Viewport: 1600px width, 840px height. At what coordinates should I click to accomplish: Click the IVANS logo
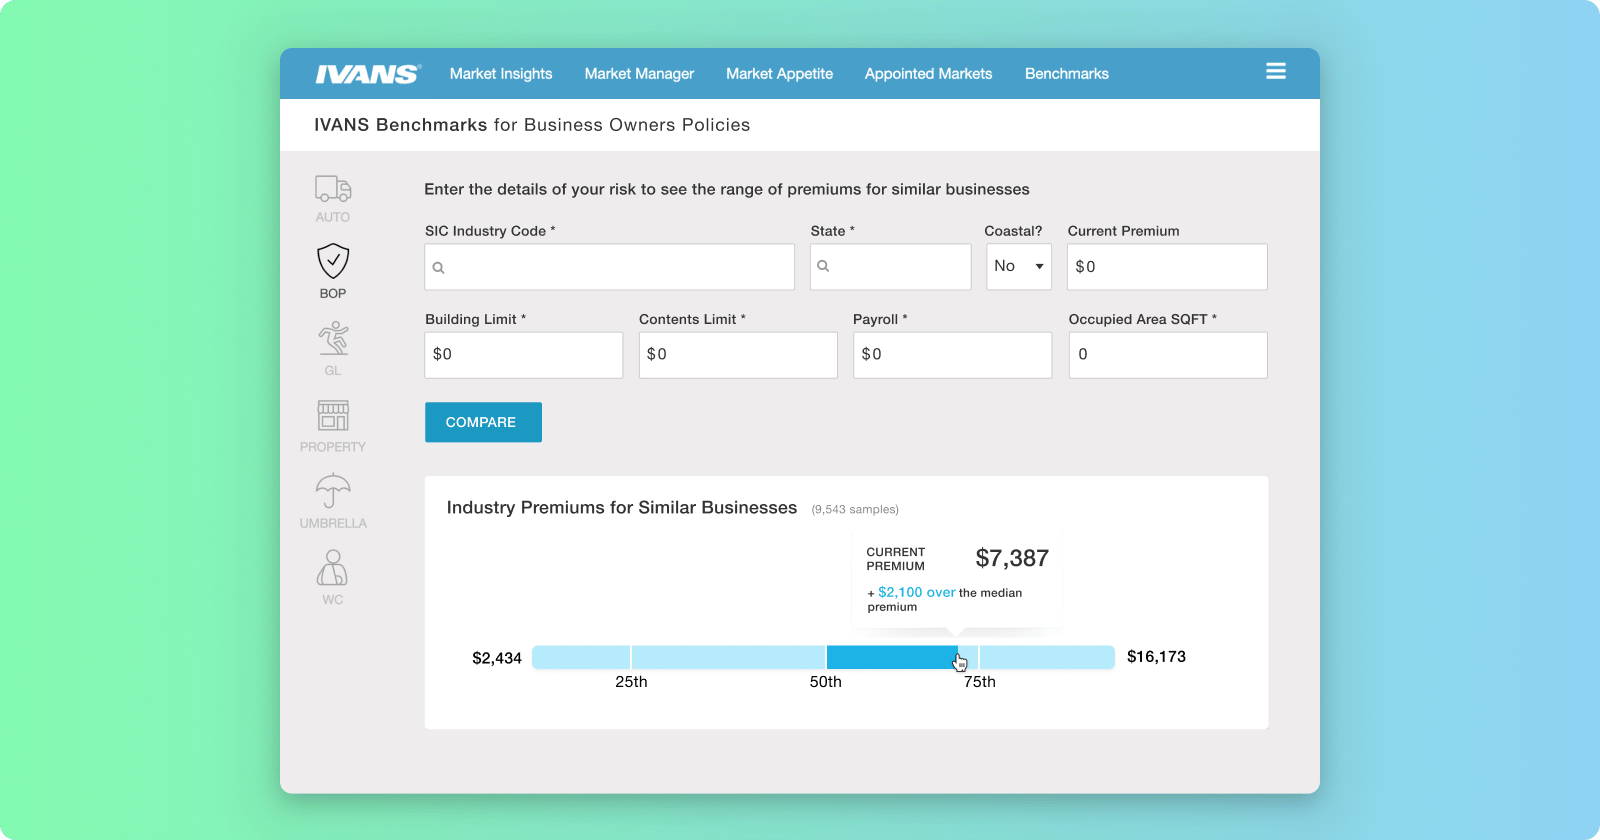click(x=368, y=74)
